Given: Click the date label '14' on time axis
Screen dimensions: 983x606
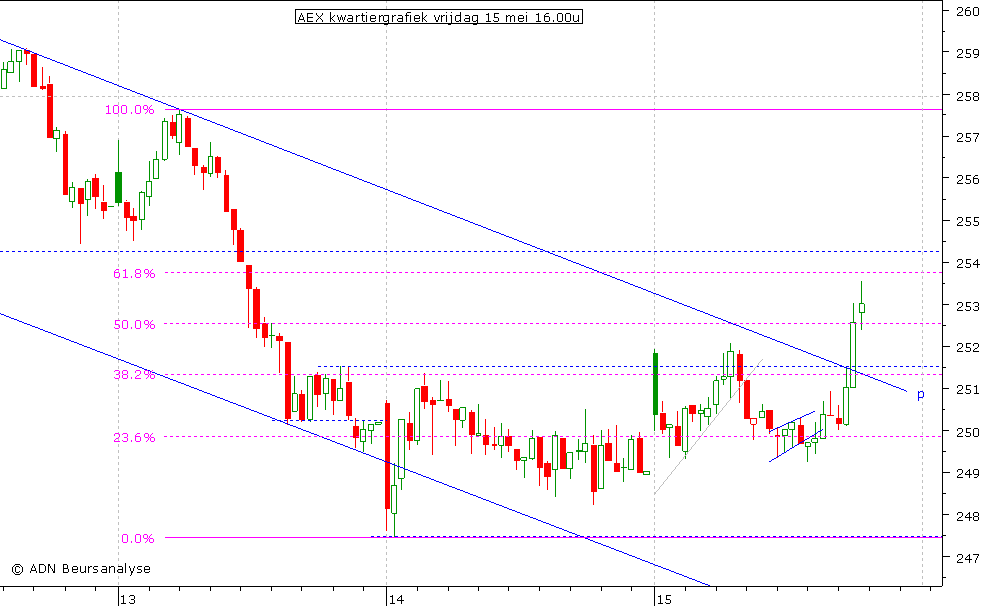Looking at the screenshot, I should click(x=396, y=600).
